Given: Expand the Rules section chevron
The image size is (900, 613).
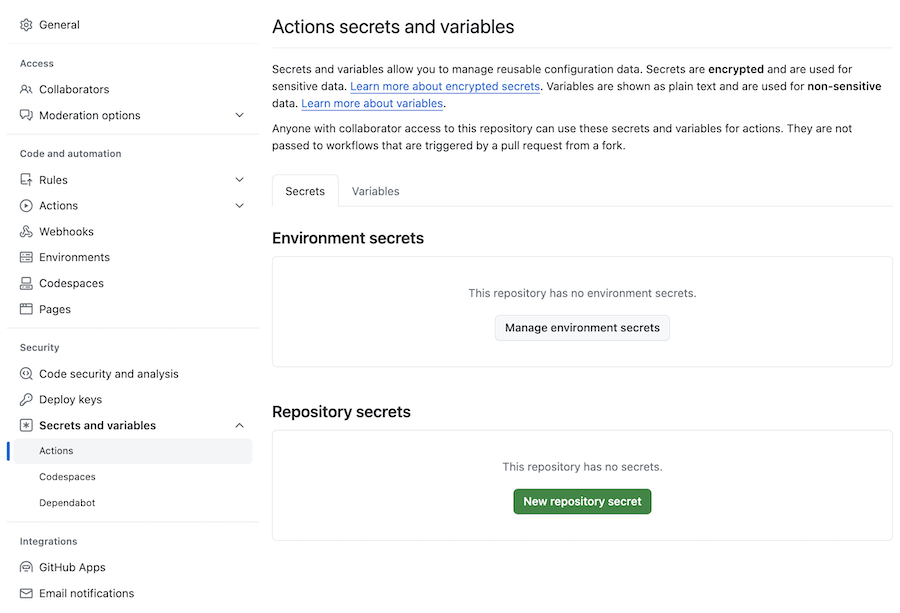Looking at the screenshot, I should click(x=239, y=180).
